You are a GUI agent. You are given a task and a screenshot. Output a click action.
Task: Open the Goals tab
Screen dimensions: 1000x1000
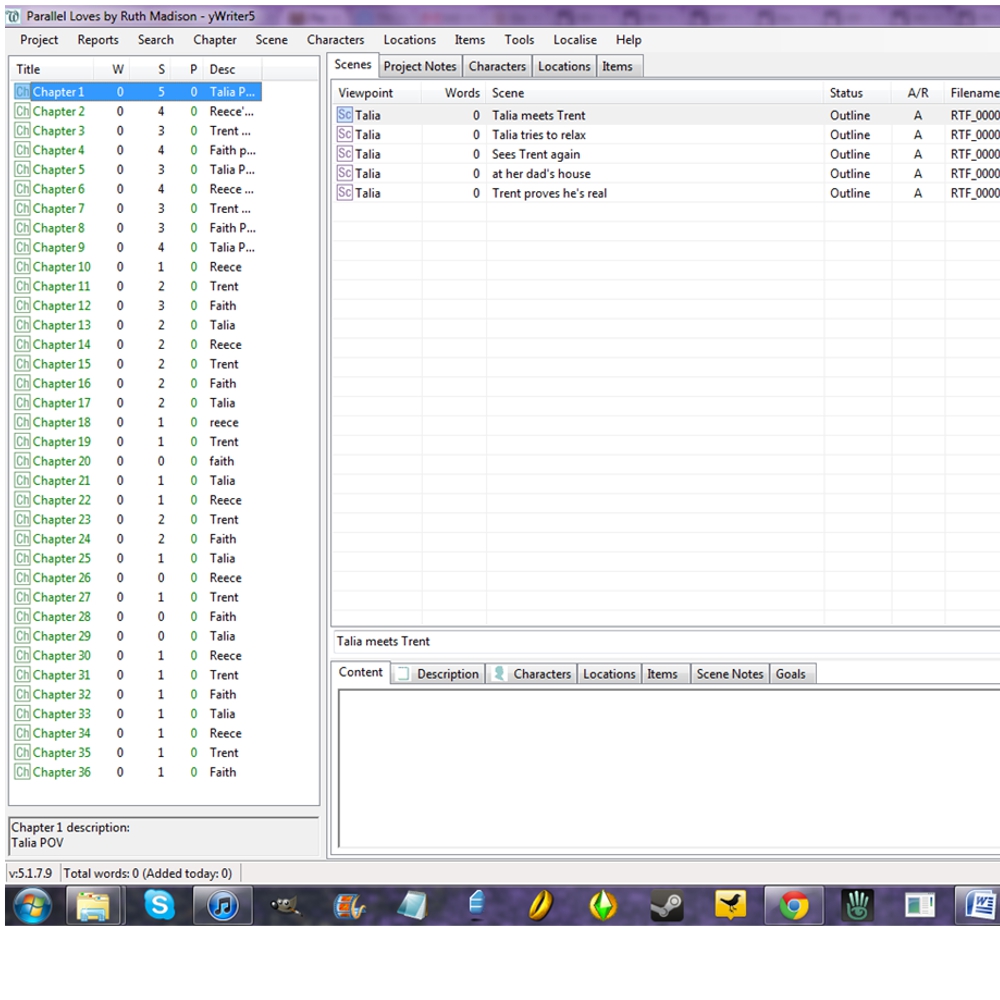(x=790, y=674)
